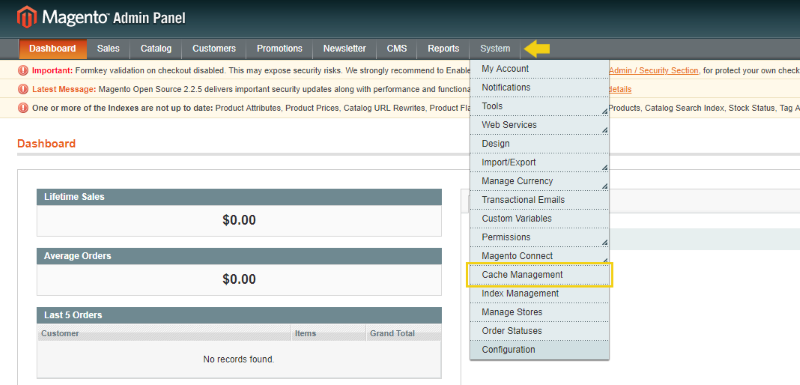Expand the Web Services submenu arrow
This screenshot has width=800, height=385.
(x=605, y=130)
